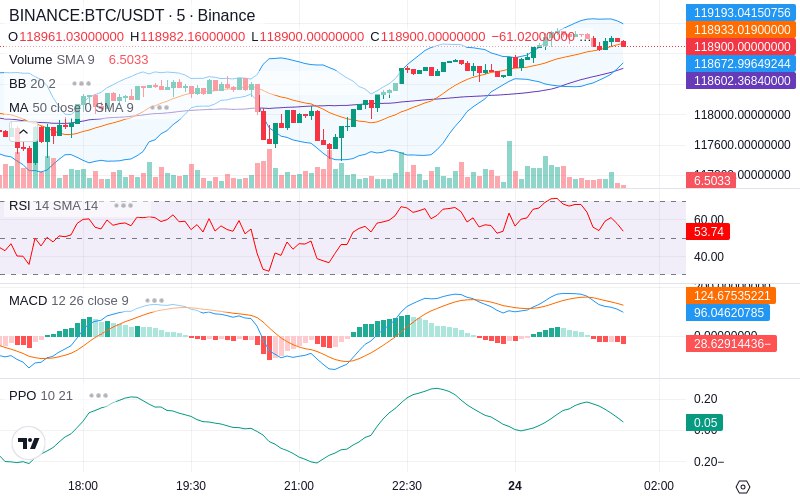Viewport: 800px width, 500px height.
Task: Open more options for MA 50 indicator
Action: coord(159,107)
